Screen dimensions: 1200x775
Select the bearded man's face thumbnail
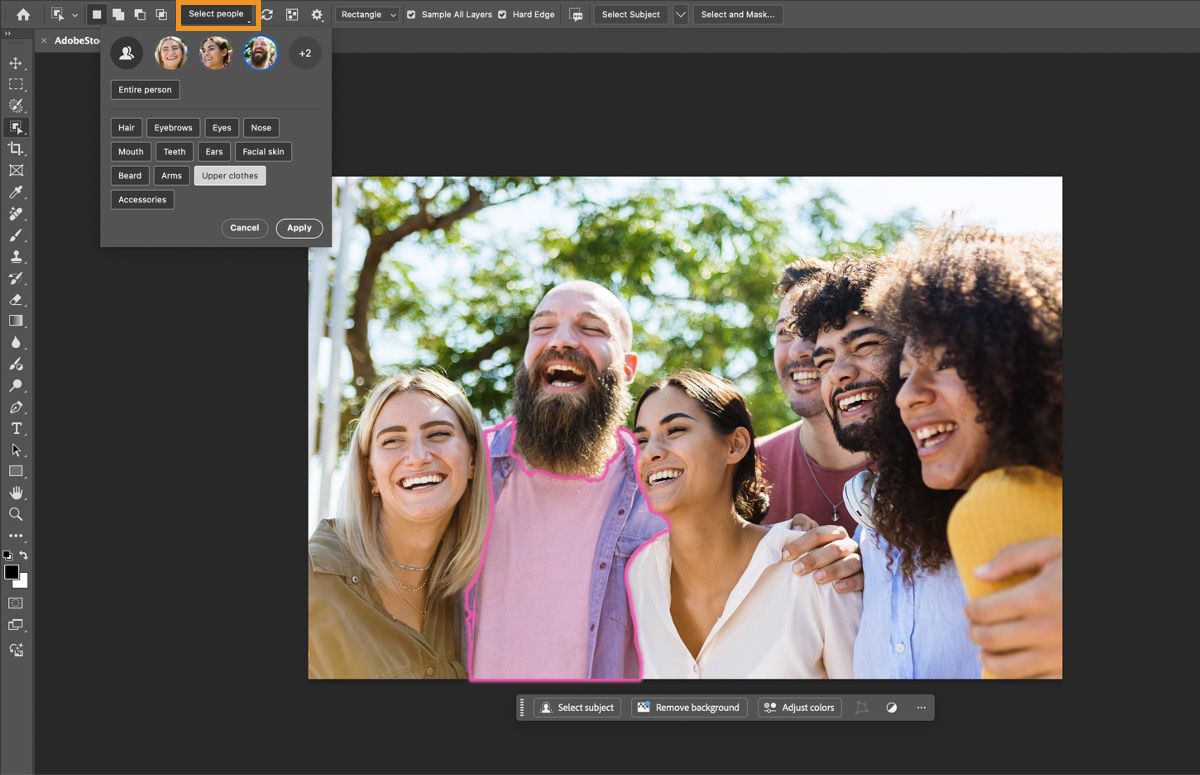[x=260, y=53]
